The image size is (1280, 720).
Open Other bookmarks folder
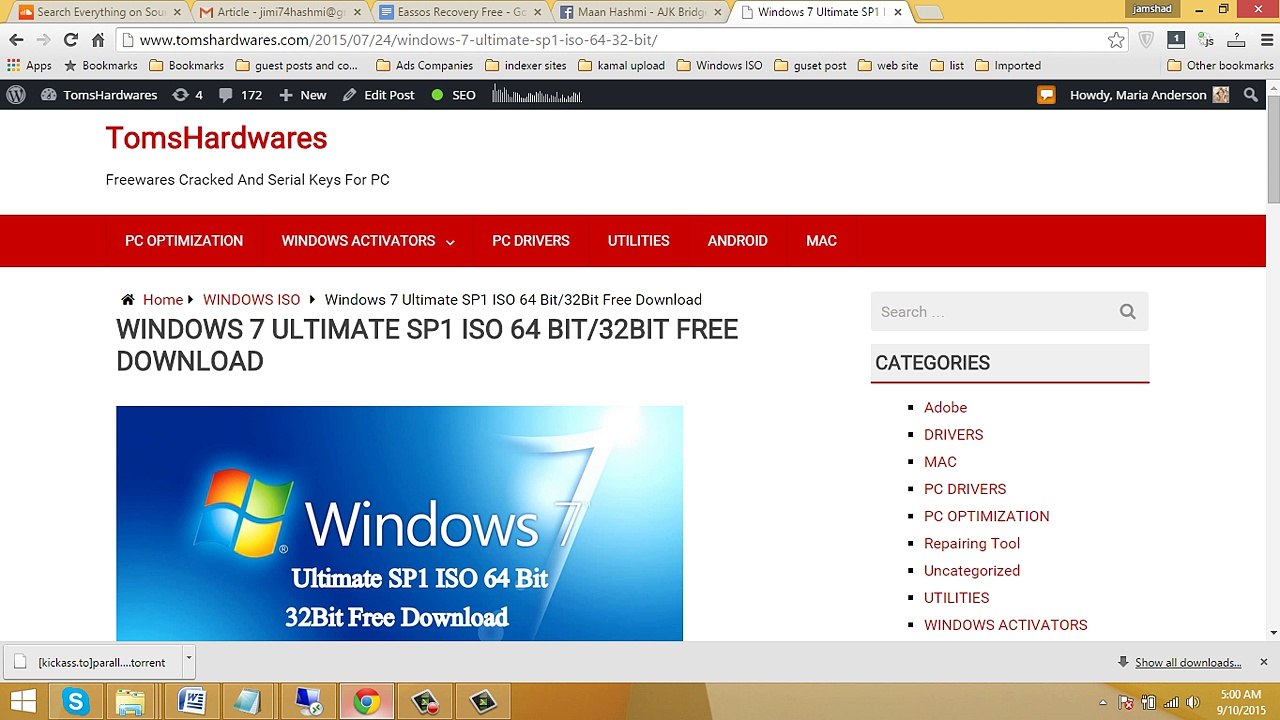(x=1220, y=65)
